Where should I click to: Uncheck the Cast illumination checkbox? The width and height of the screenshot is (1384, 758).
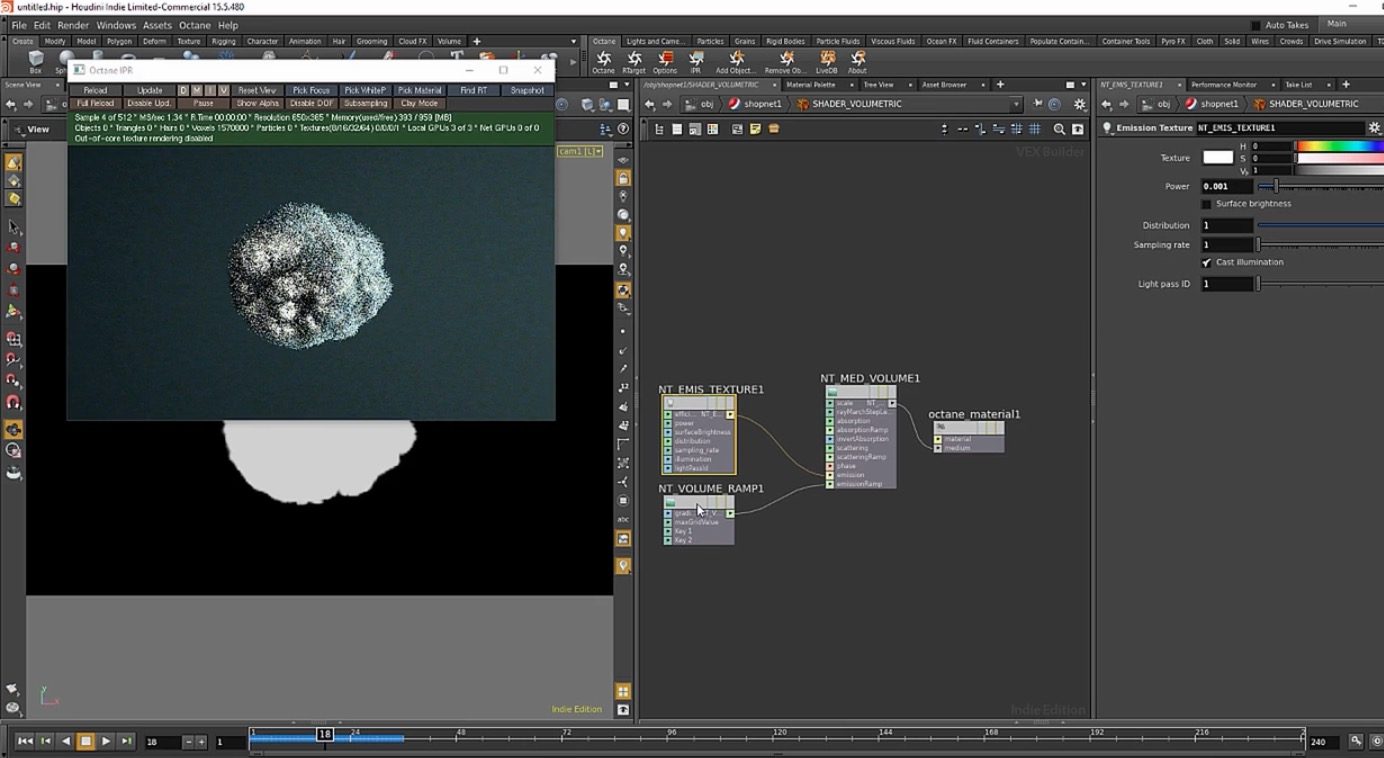tap(1206, 262)
